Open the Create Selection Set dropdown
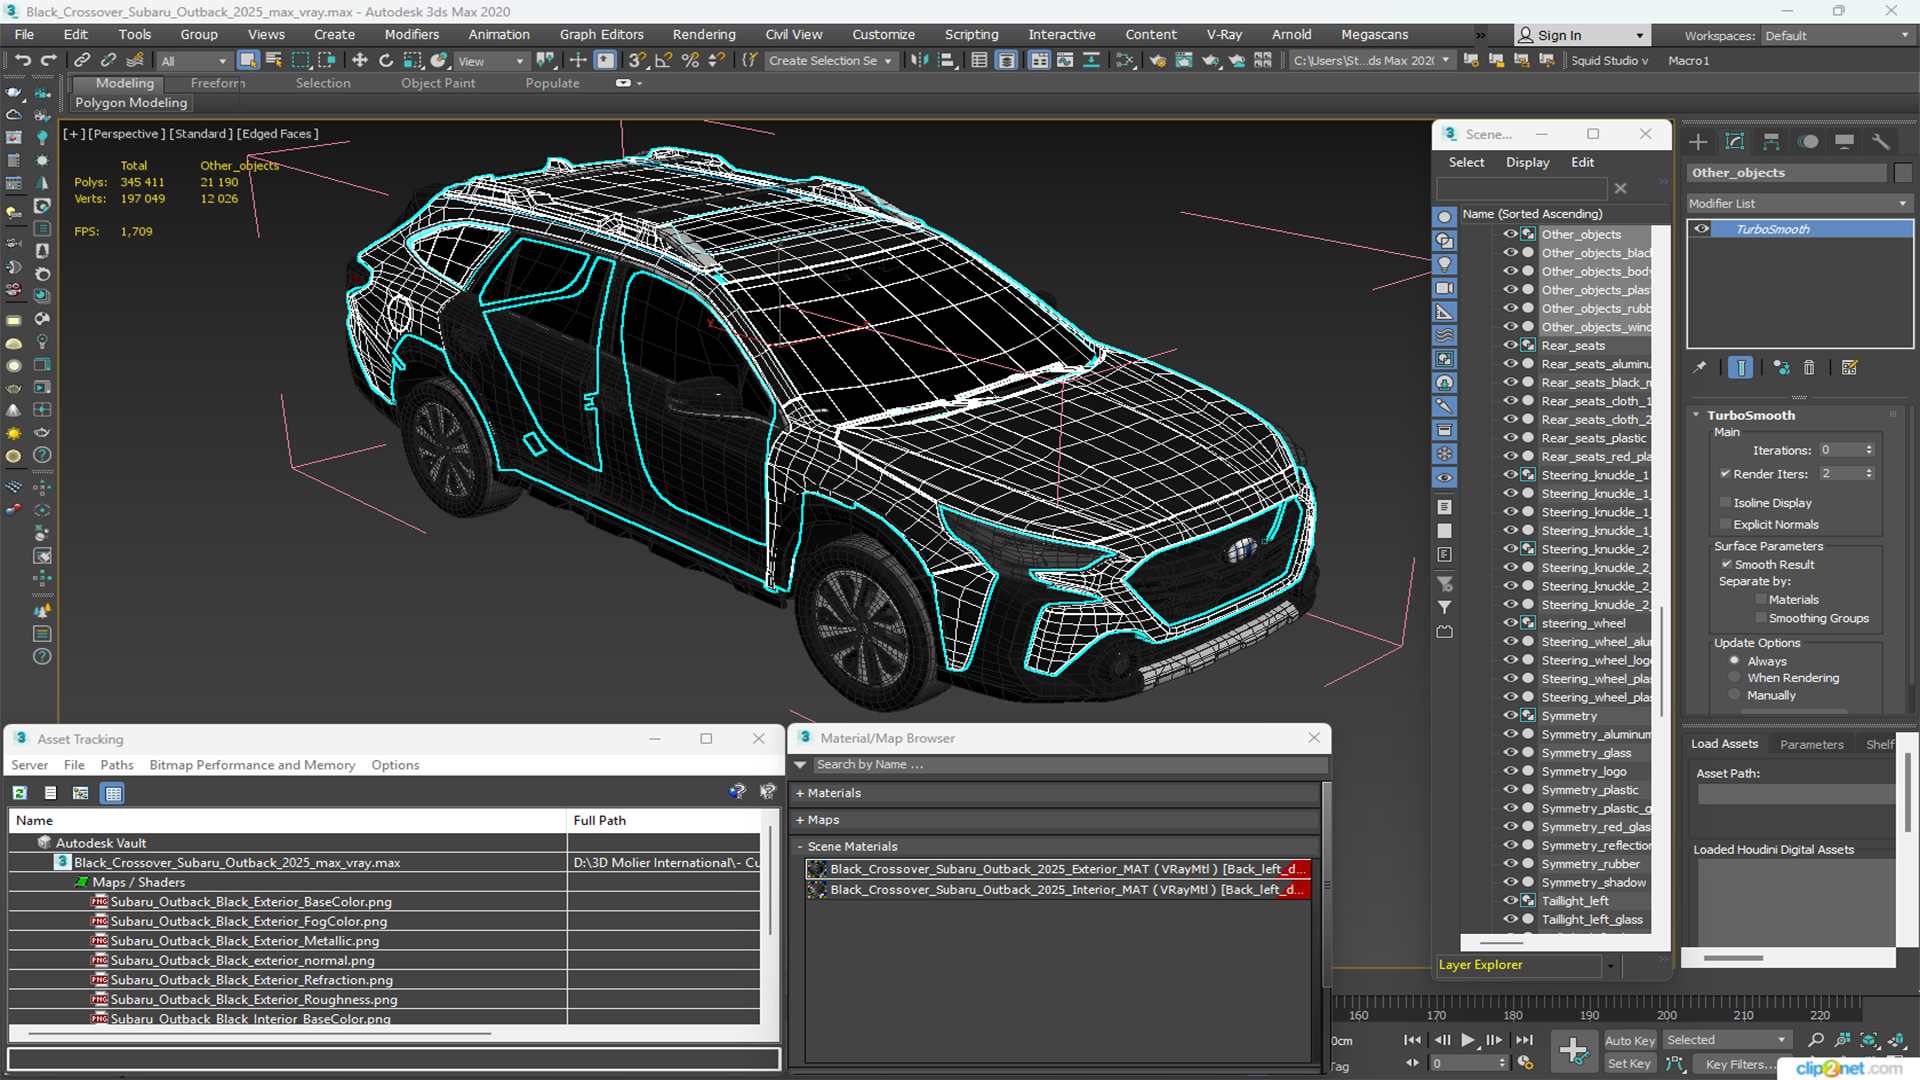Viewport: 1920px width, 1080px height. pos(829,61)
